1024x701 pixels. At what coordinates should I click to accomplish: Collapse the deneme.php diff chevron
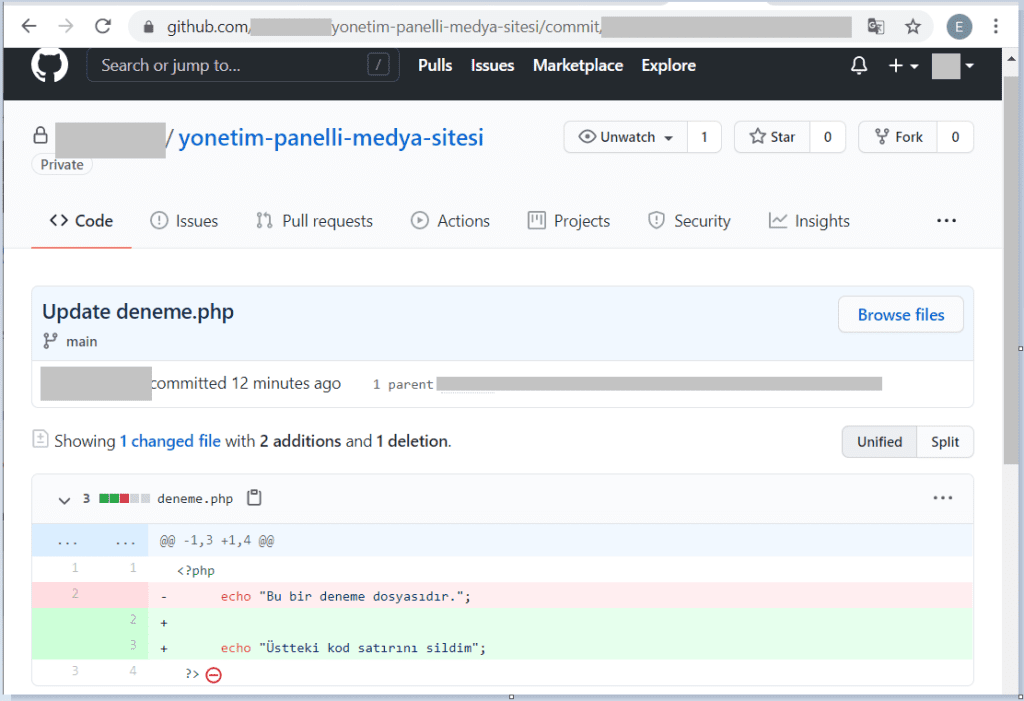[64, 498]
